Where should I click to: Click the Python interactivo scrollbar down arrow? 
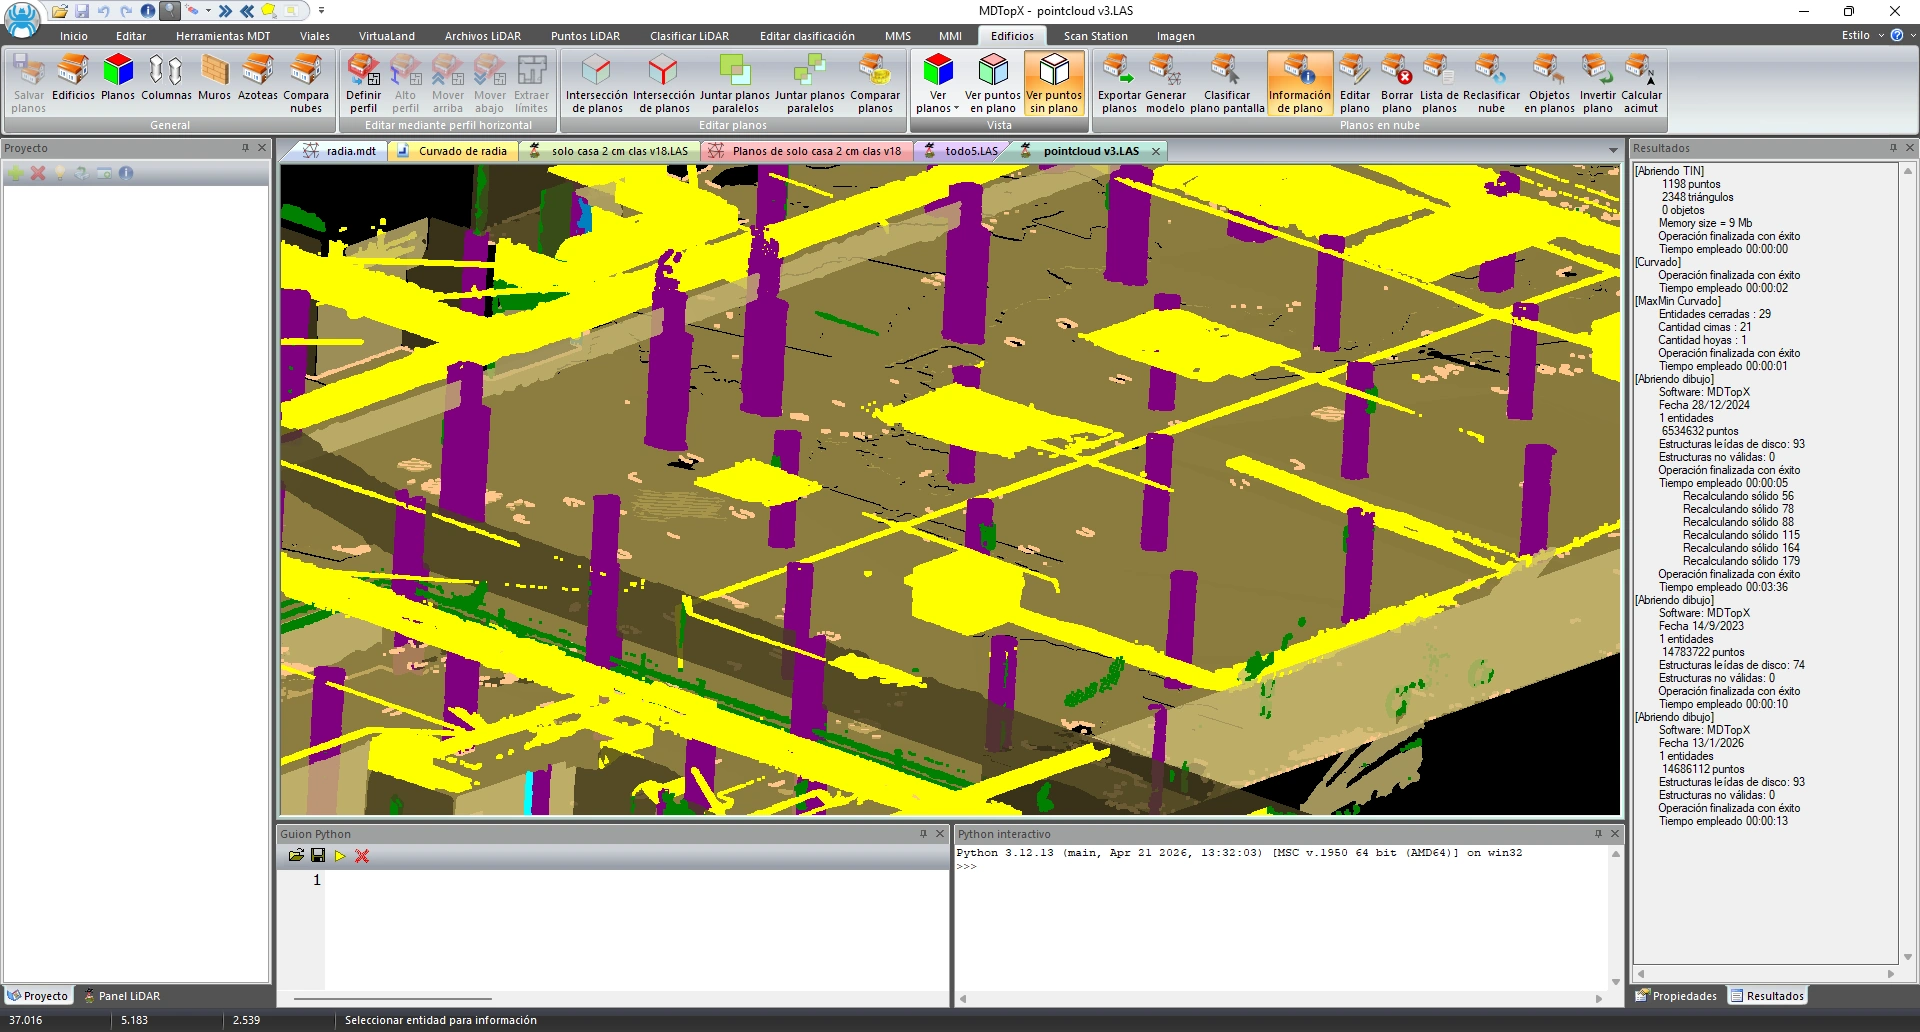pos(1615,982)
